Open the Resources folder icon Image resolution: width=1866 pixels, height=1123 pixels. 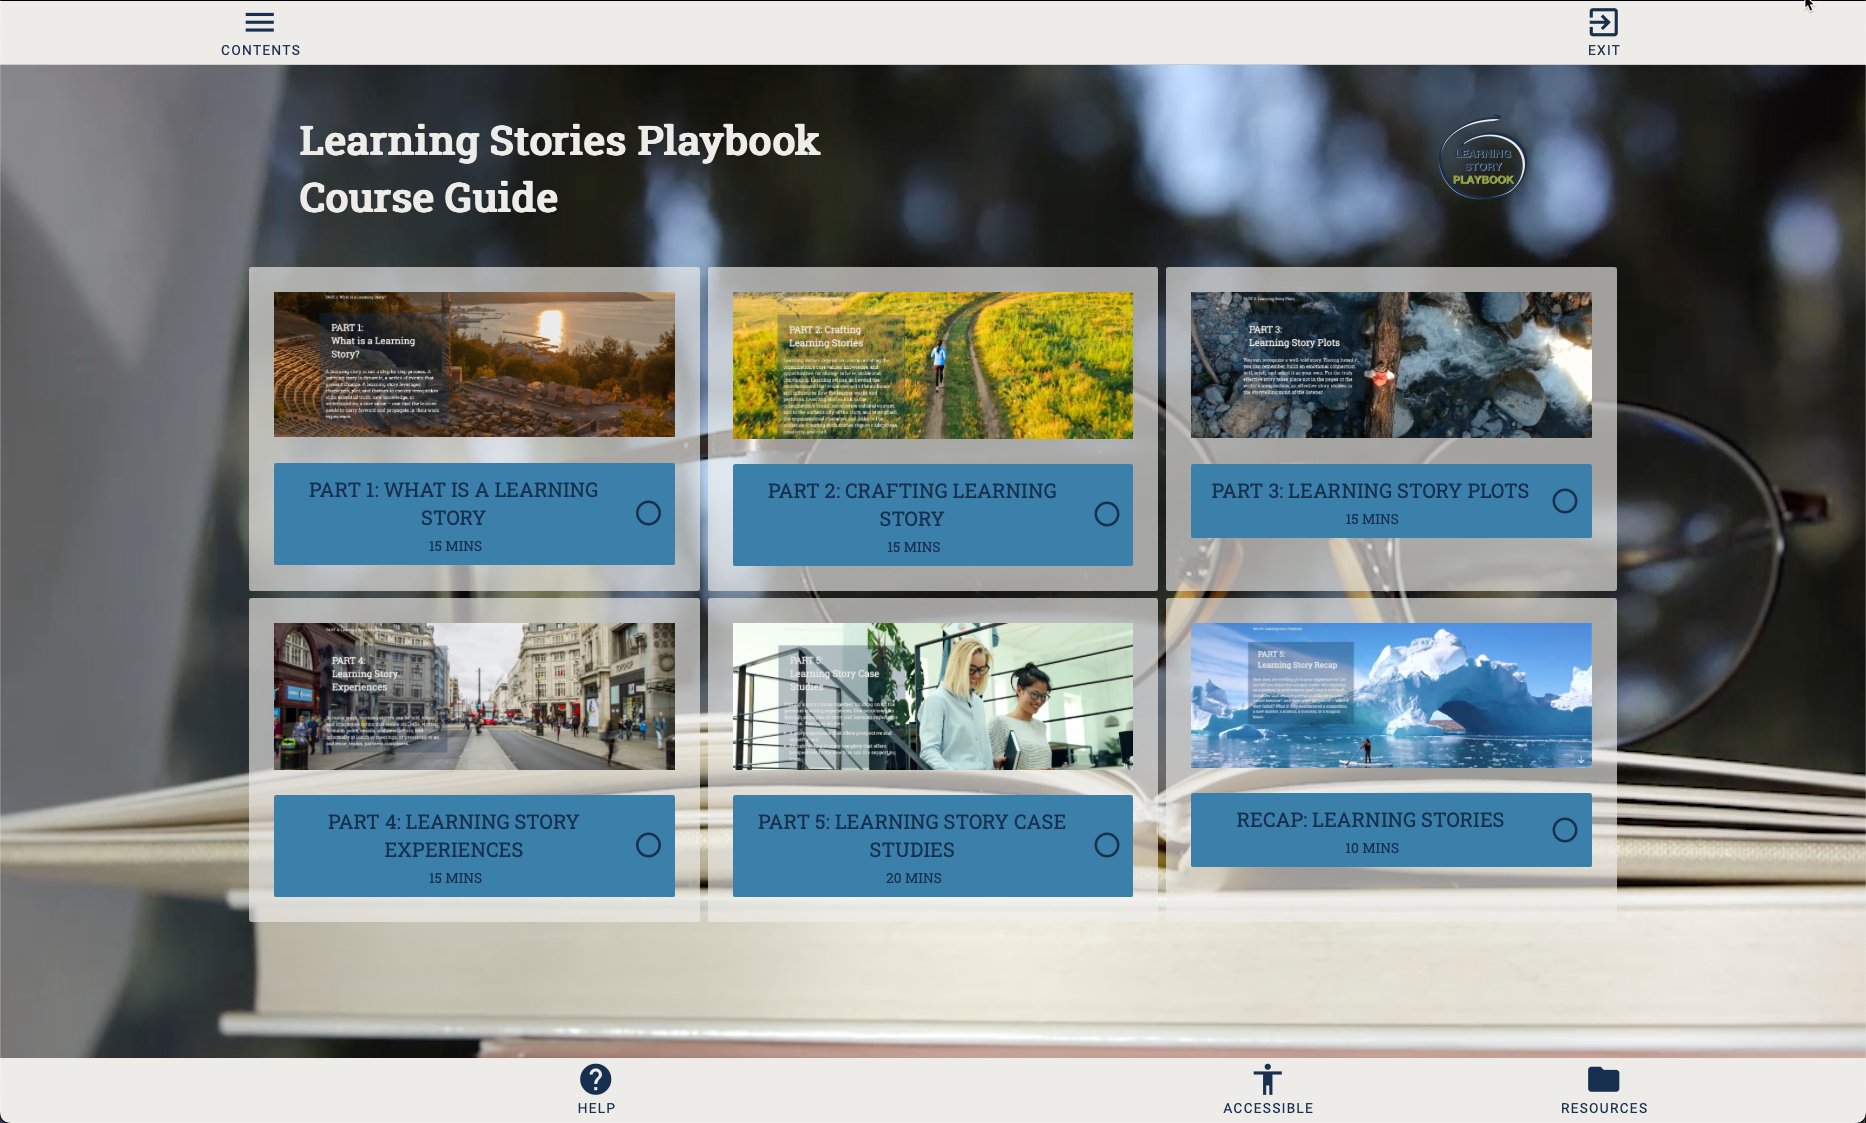point(1603,1079)
